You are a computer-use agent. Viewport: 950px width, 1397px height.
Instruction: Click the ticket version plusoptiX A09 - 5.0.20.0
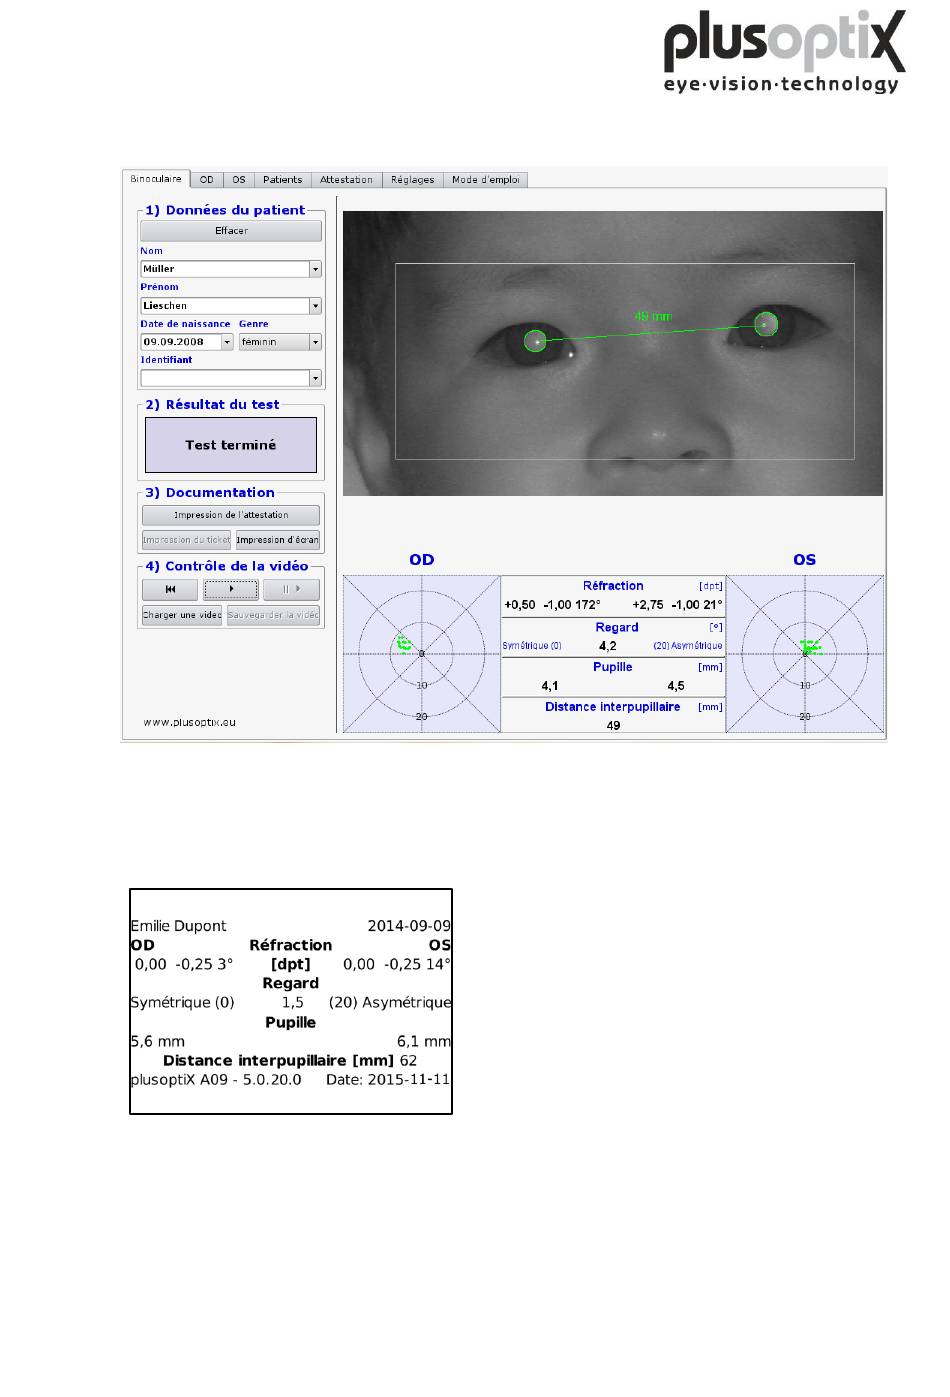coord(216,1080)
